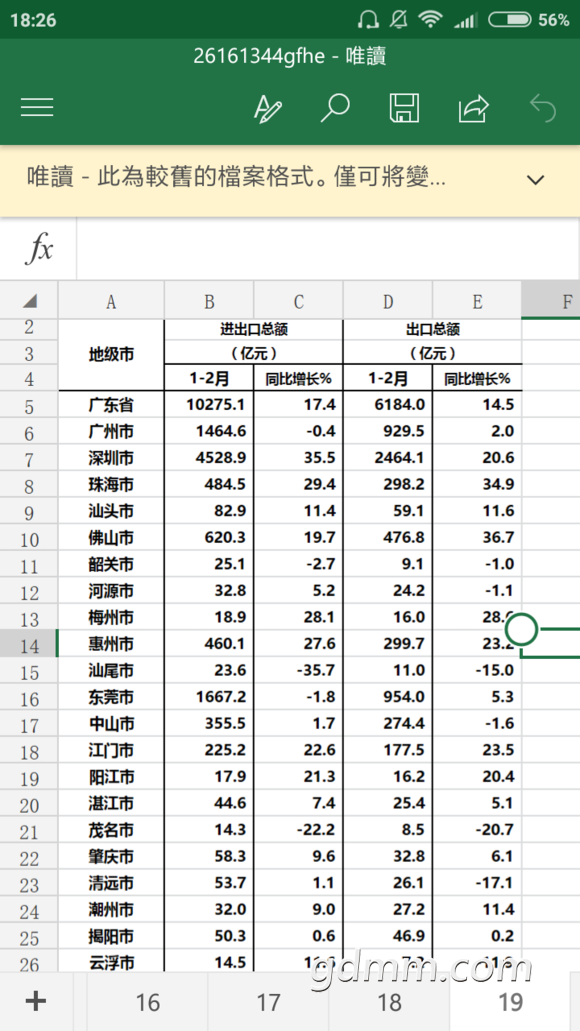Open the search magnifier tool
Viewport: 580px width, 1031px height.
(335, 108)
